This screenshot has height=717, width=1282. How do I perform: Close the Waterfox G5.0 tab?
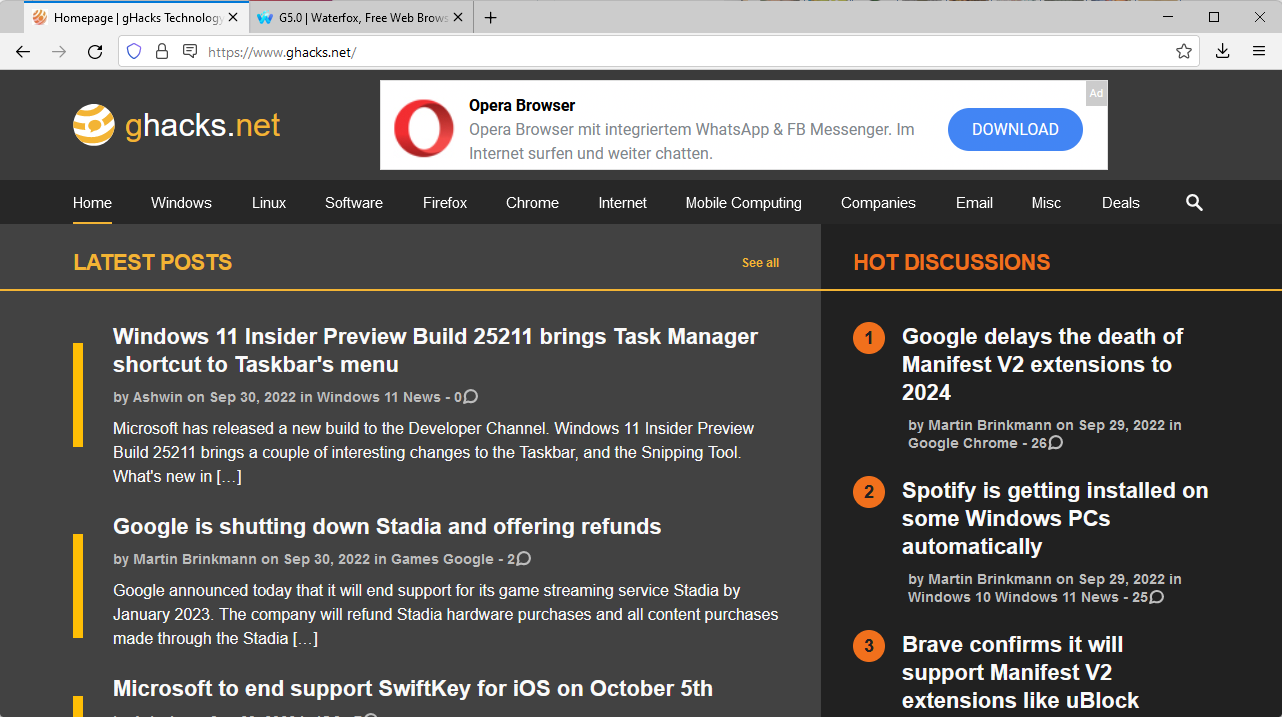pyautogui.click(x=459, y=18)
